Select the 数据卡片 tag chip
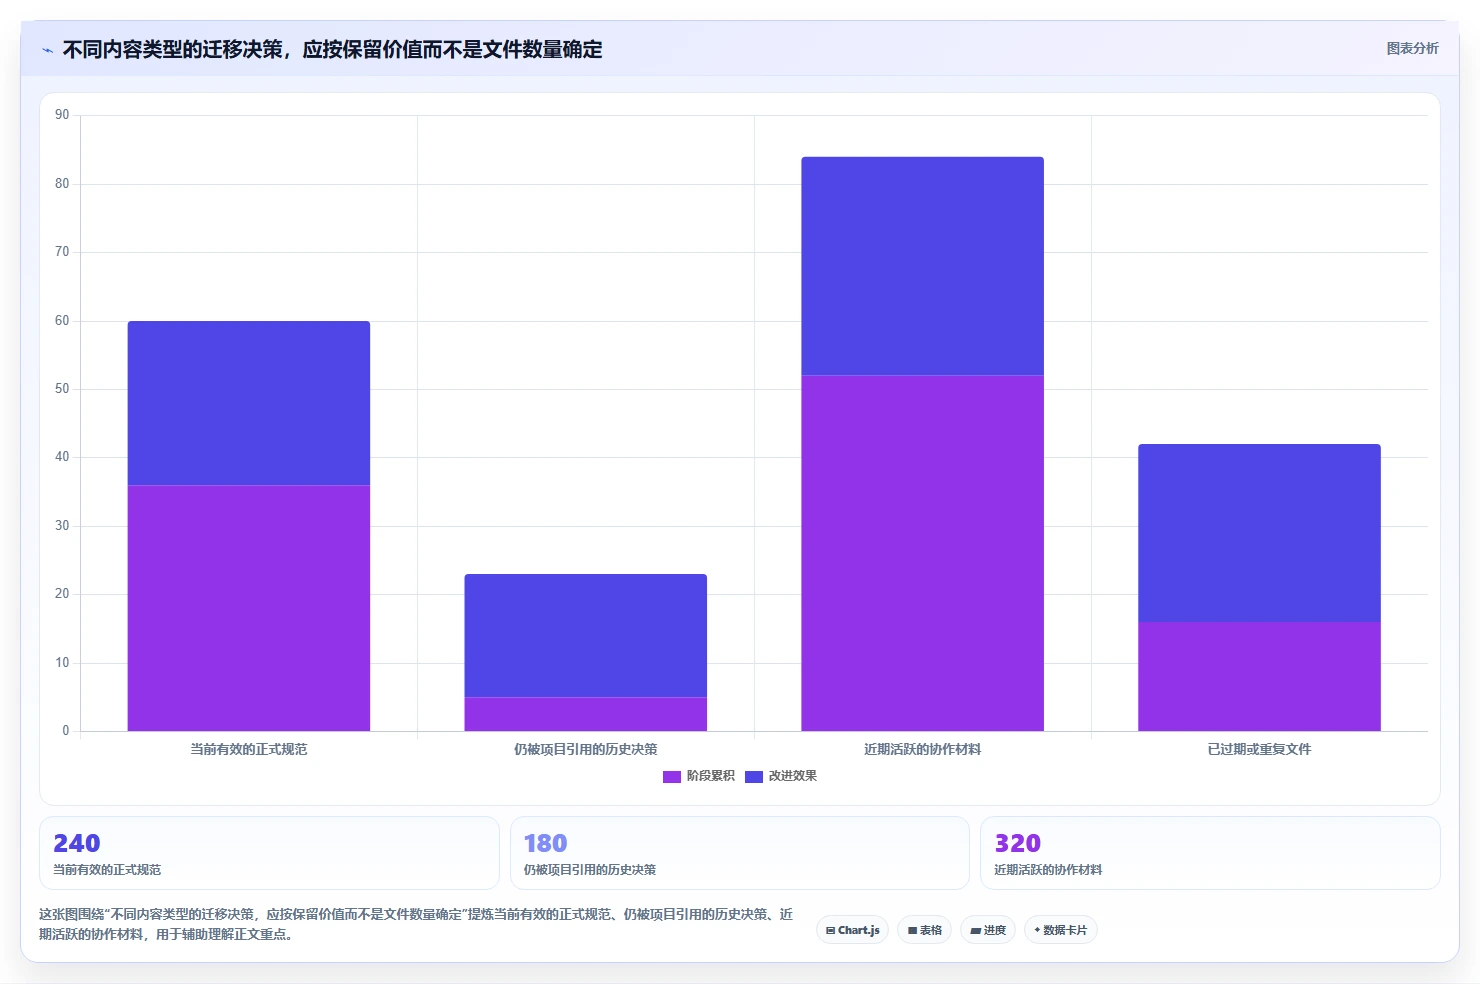The width and height of the screenshot is (1480, 984). click(1061, 930)
